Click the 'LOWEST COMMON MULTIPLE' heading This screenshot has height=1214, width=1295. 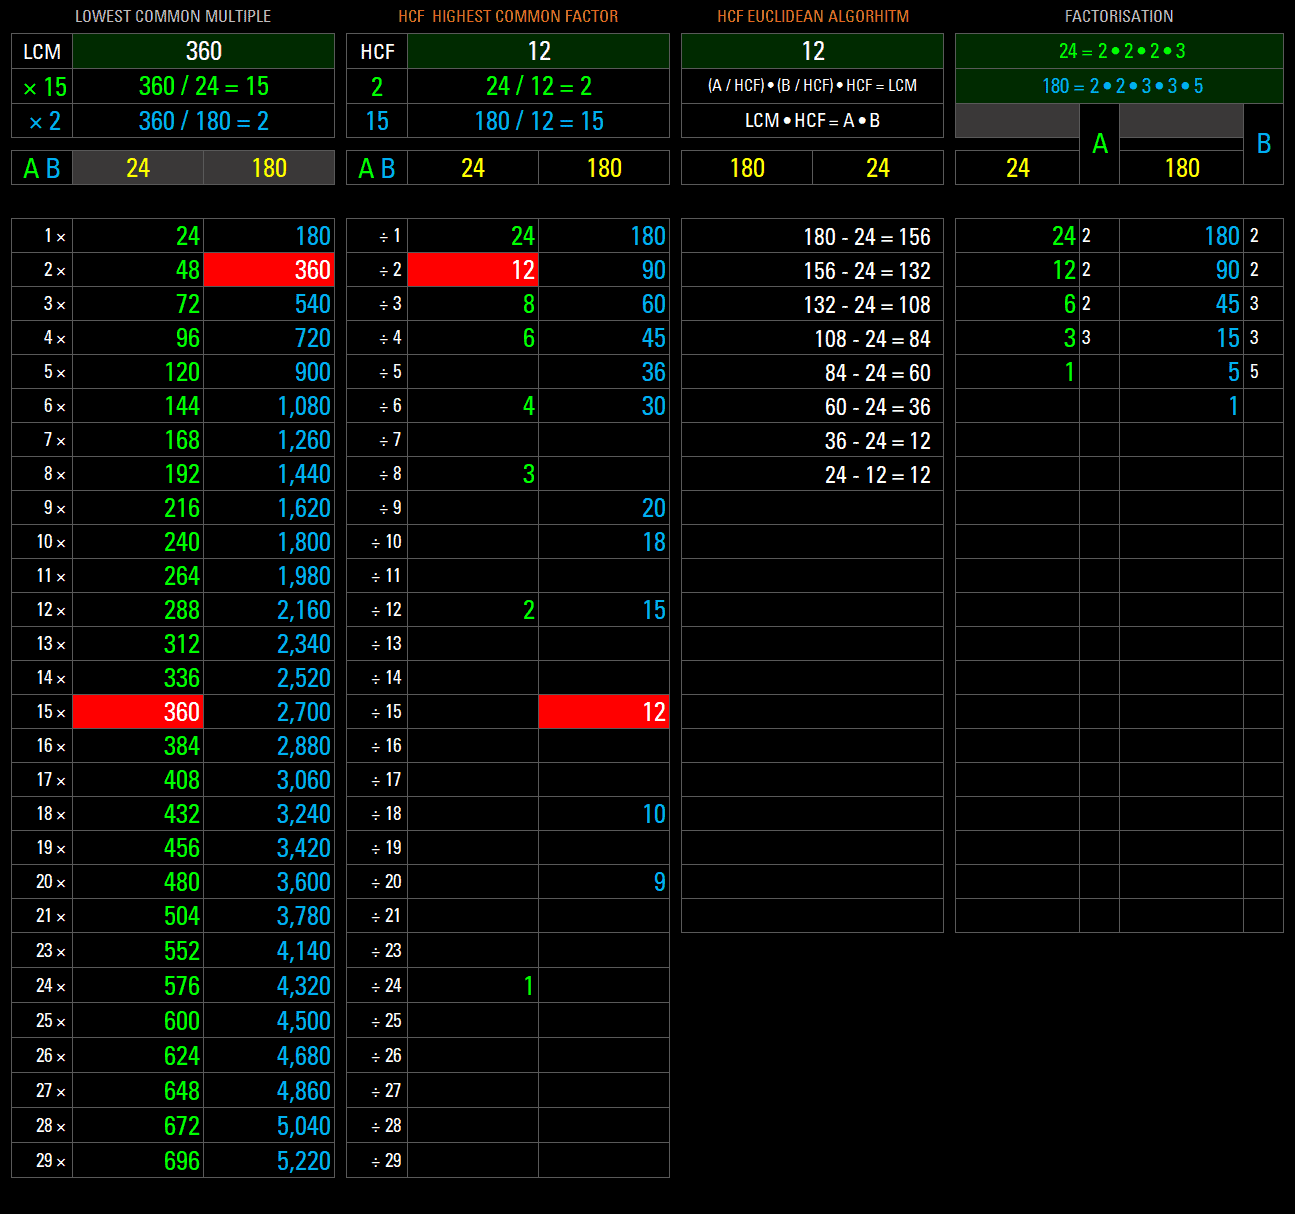pos(173,16)
